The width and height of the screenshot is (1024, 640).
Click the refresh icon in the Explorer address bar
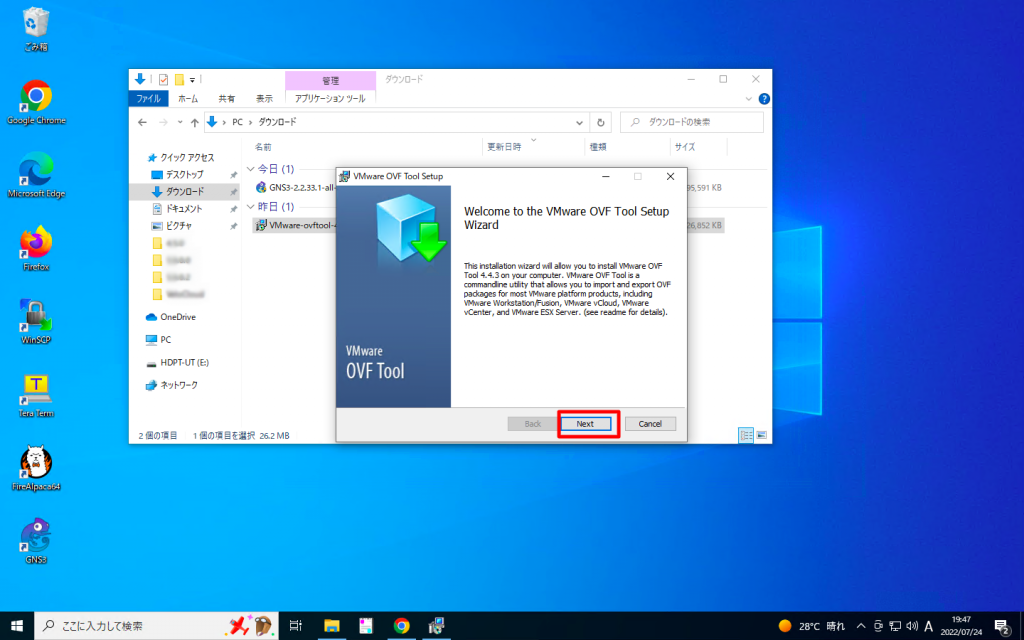[598, 121]
